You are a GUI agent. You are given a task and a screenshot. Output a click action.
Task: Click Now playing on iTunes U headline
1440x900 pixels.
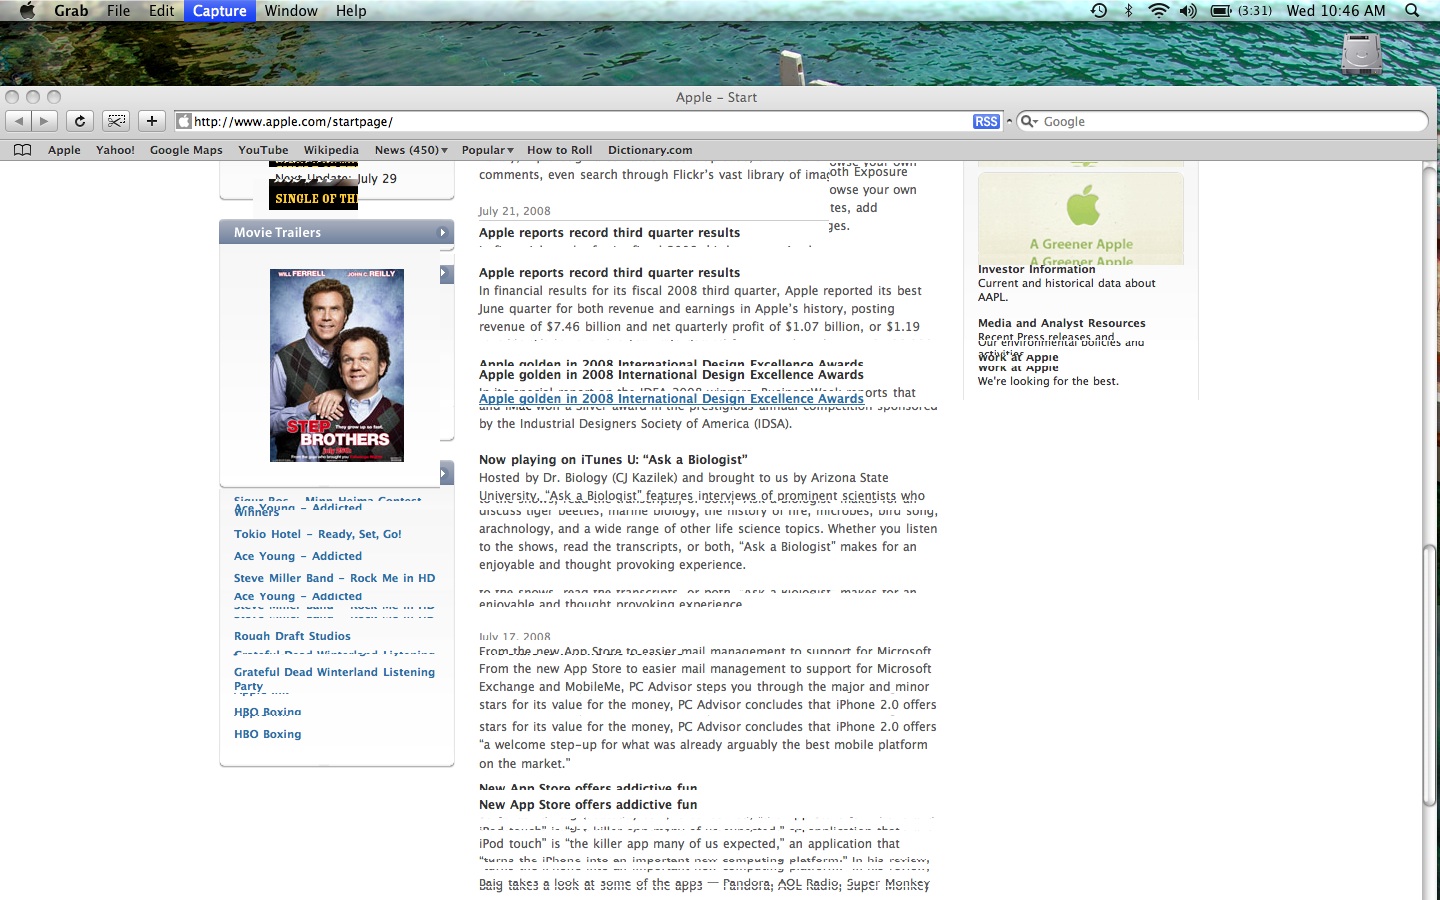coord(613,460)
